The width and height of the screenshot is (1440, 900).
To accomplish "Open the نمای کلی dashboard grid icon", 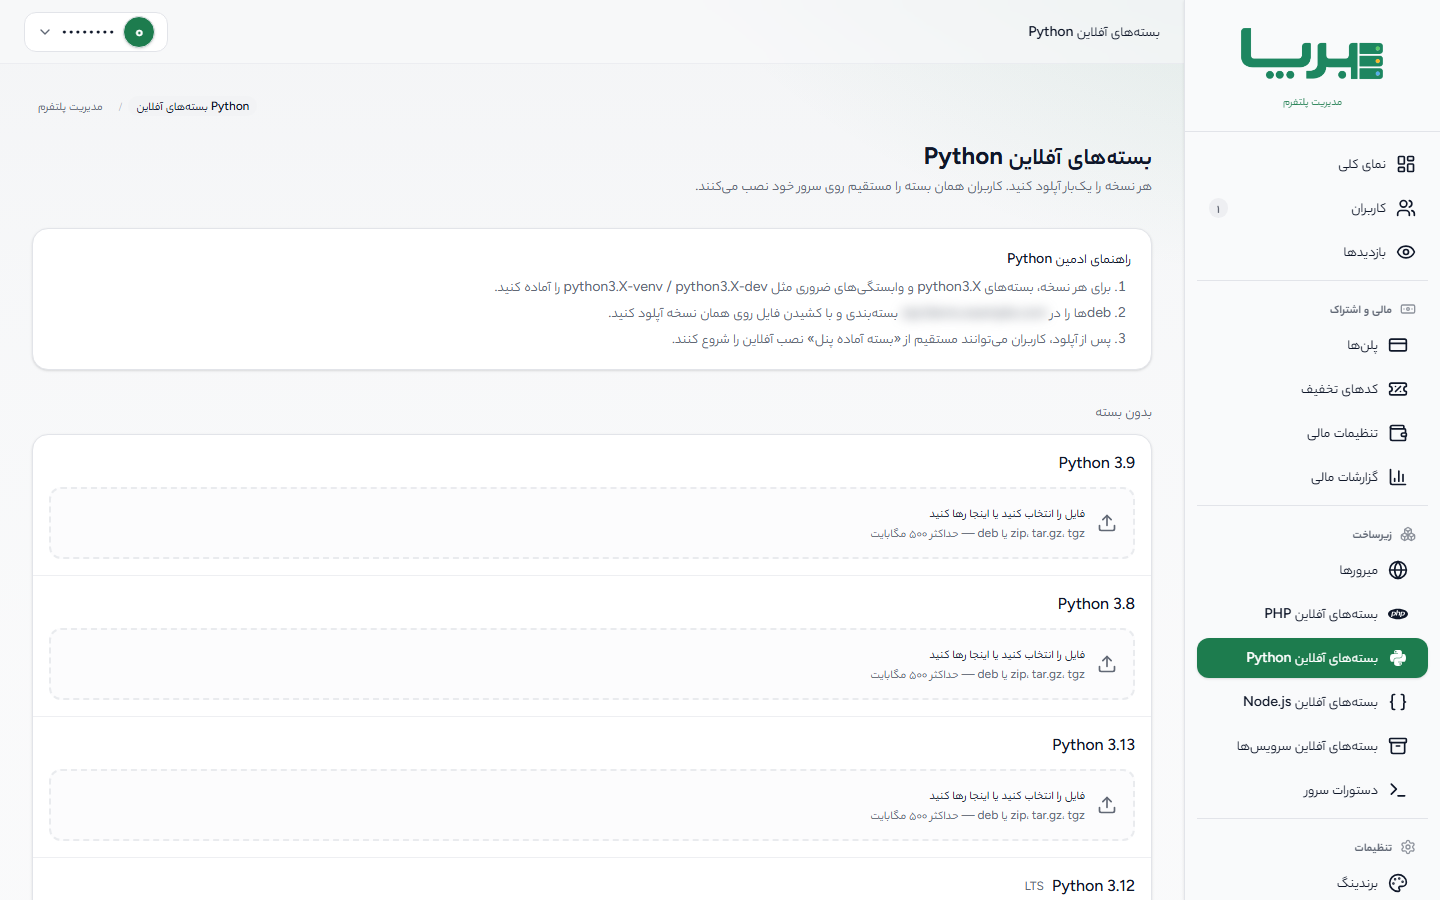I will click(1406, 164).
